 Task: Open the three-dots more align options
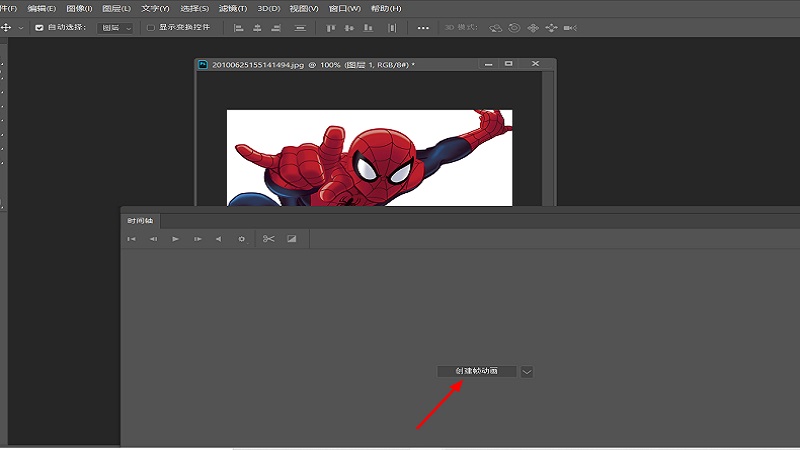(x=423, y=28)
